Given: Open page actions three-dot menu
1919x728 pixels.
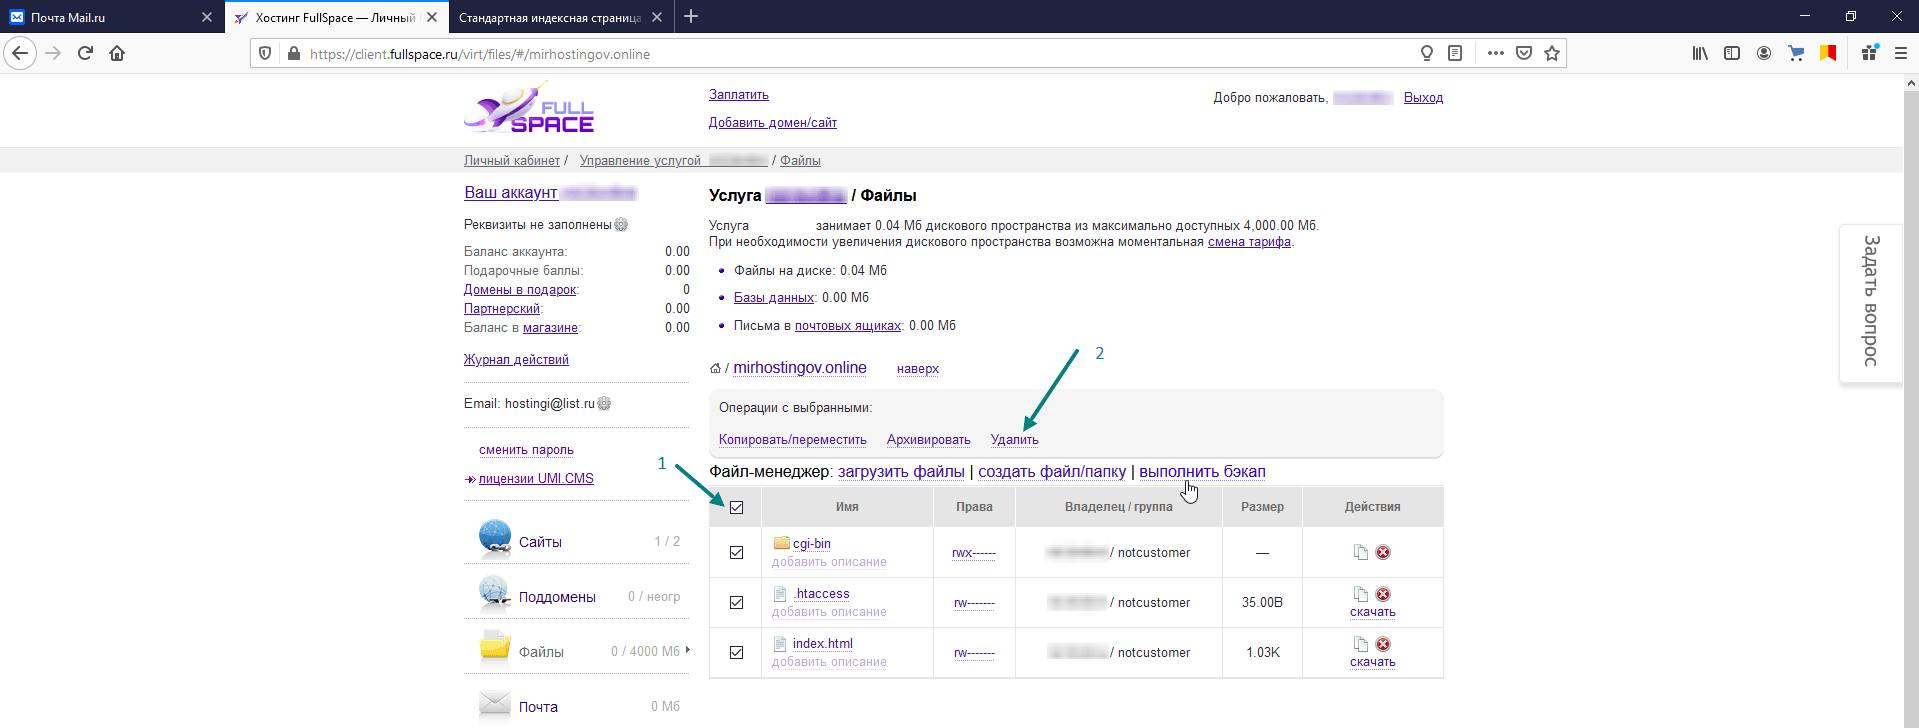Looking at the screenshot, I should (x=1495, y=53).
